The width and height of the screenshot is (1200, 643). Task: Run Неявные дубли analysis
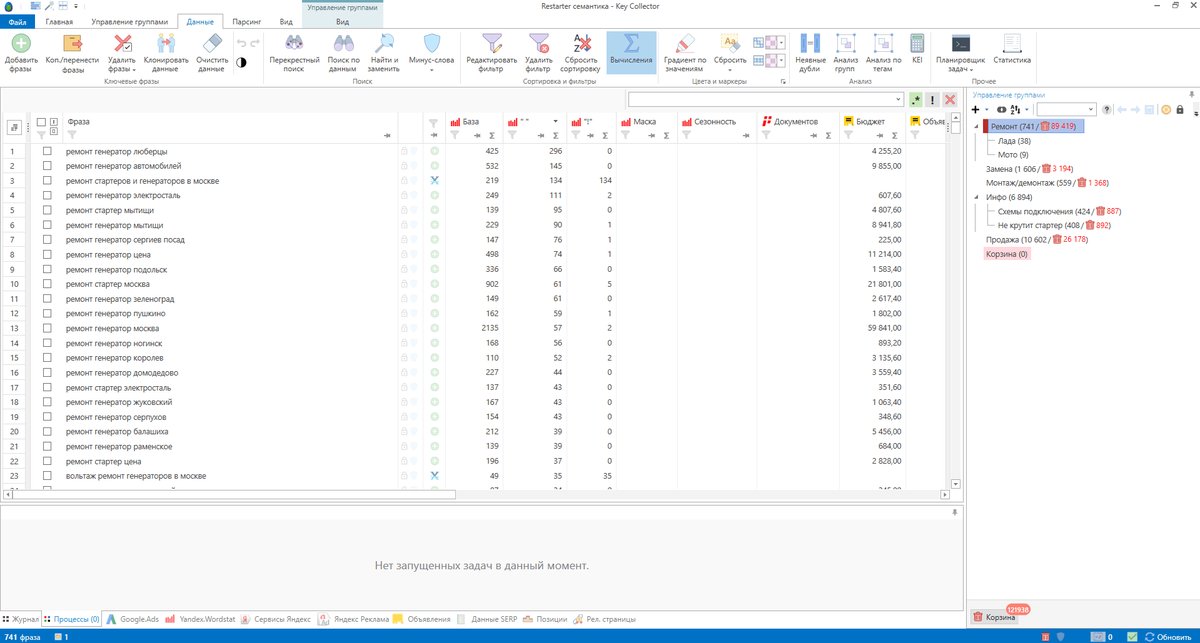click(x=810, y=55)
